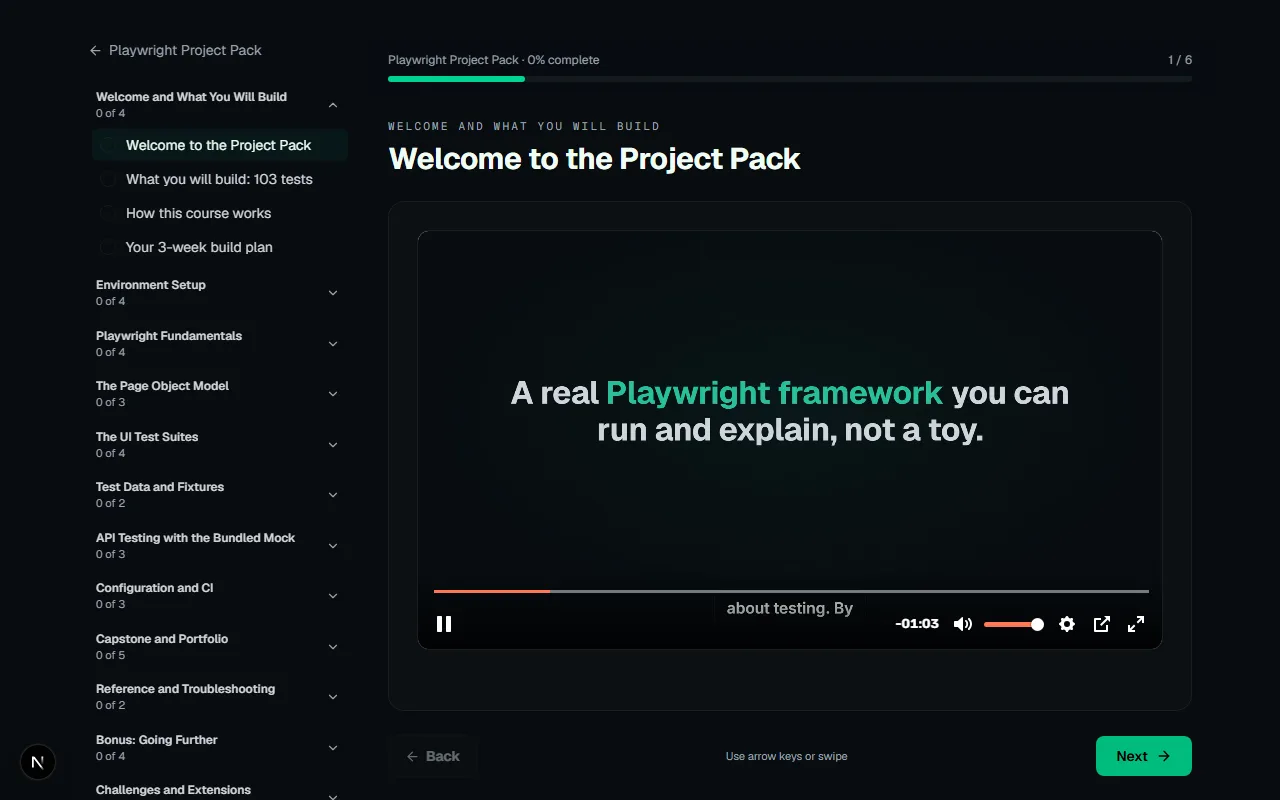This screenshot has height=800, width=1280.
Task: Select Test Data and Fixtures section title
Action: pos(160,487)
